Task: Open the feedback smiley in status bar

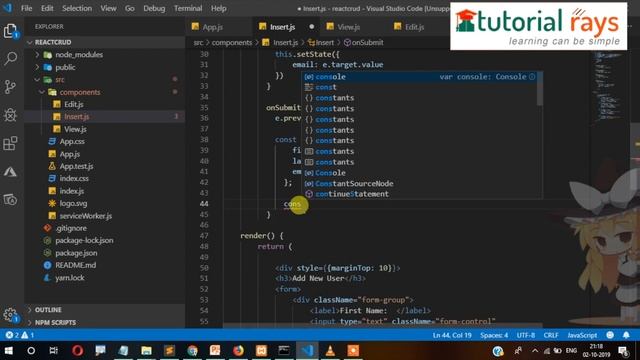Action: 610,335
